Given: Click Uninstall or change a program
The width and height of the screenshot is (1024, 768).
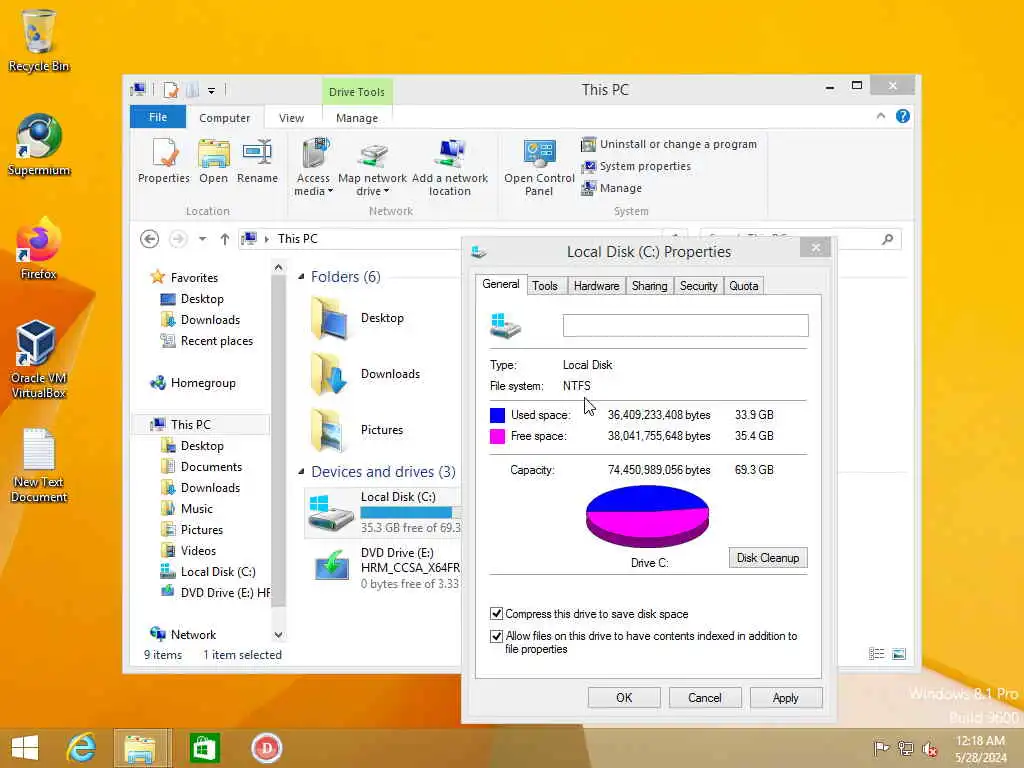Looking at the screenshot, I should (x=669, y=144).
